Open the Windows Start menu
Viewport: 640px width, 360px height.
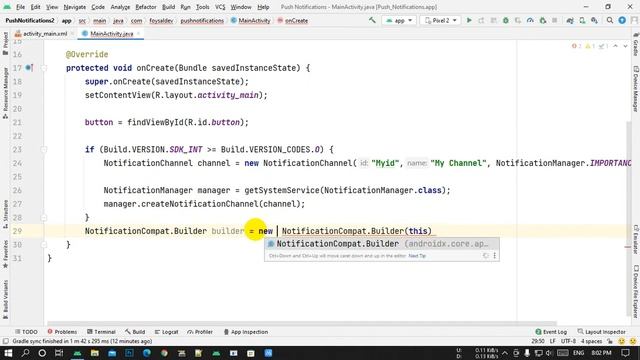tap(8, 353)
